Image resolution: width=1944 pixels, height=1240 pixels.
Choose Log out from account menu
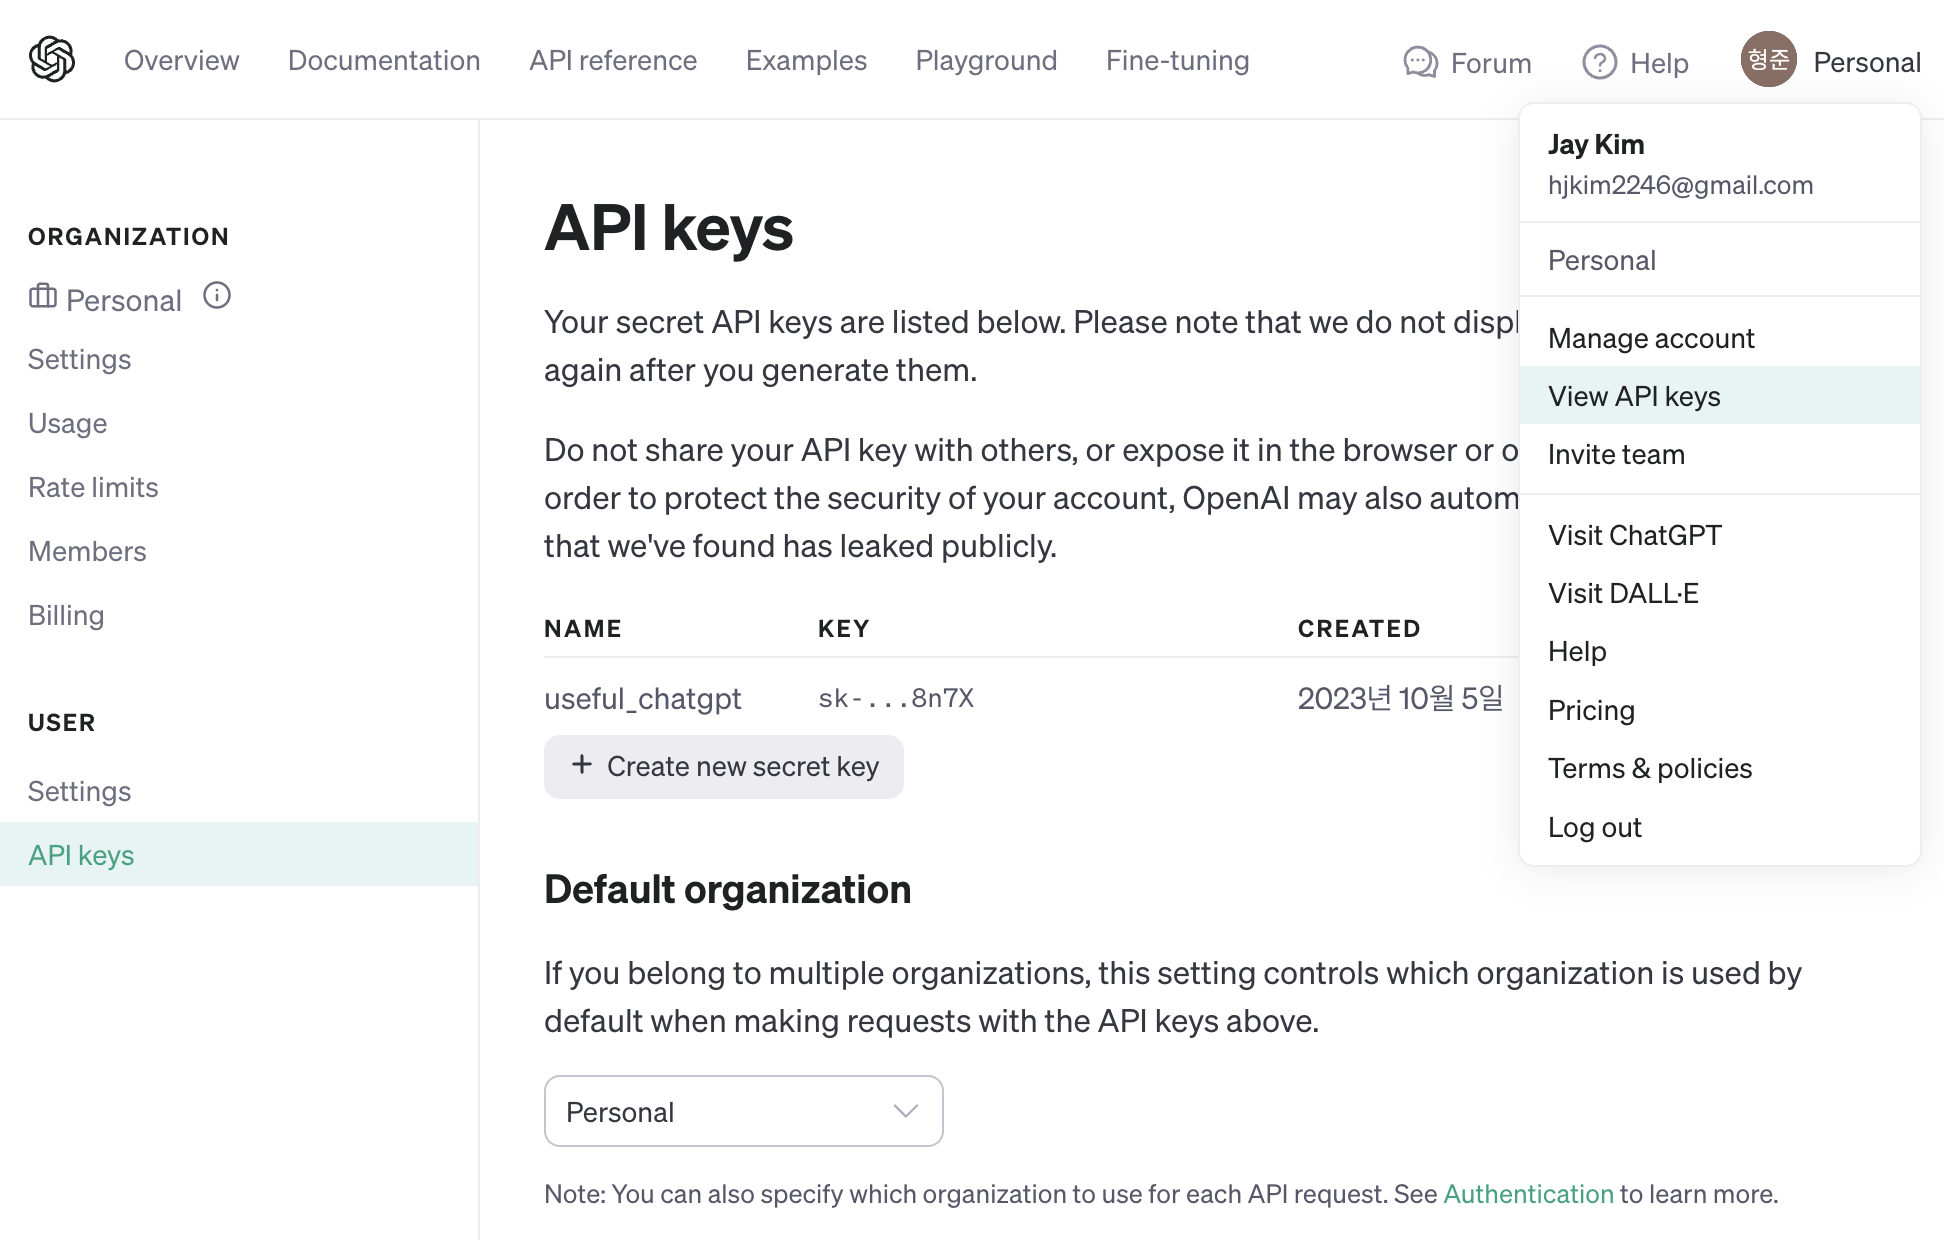pos(1594,827)
